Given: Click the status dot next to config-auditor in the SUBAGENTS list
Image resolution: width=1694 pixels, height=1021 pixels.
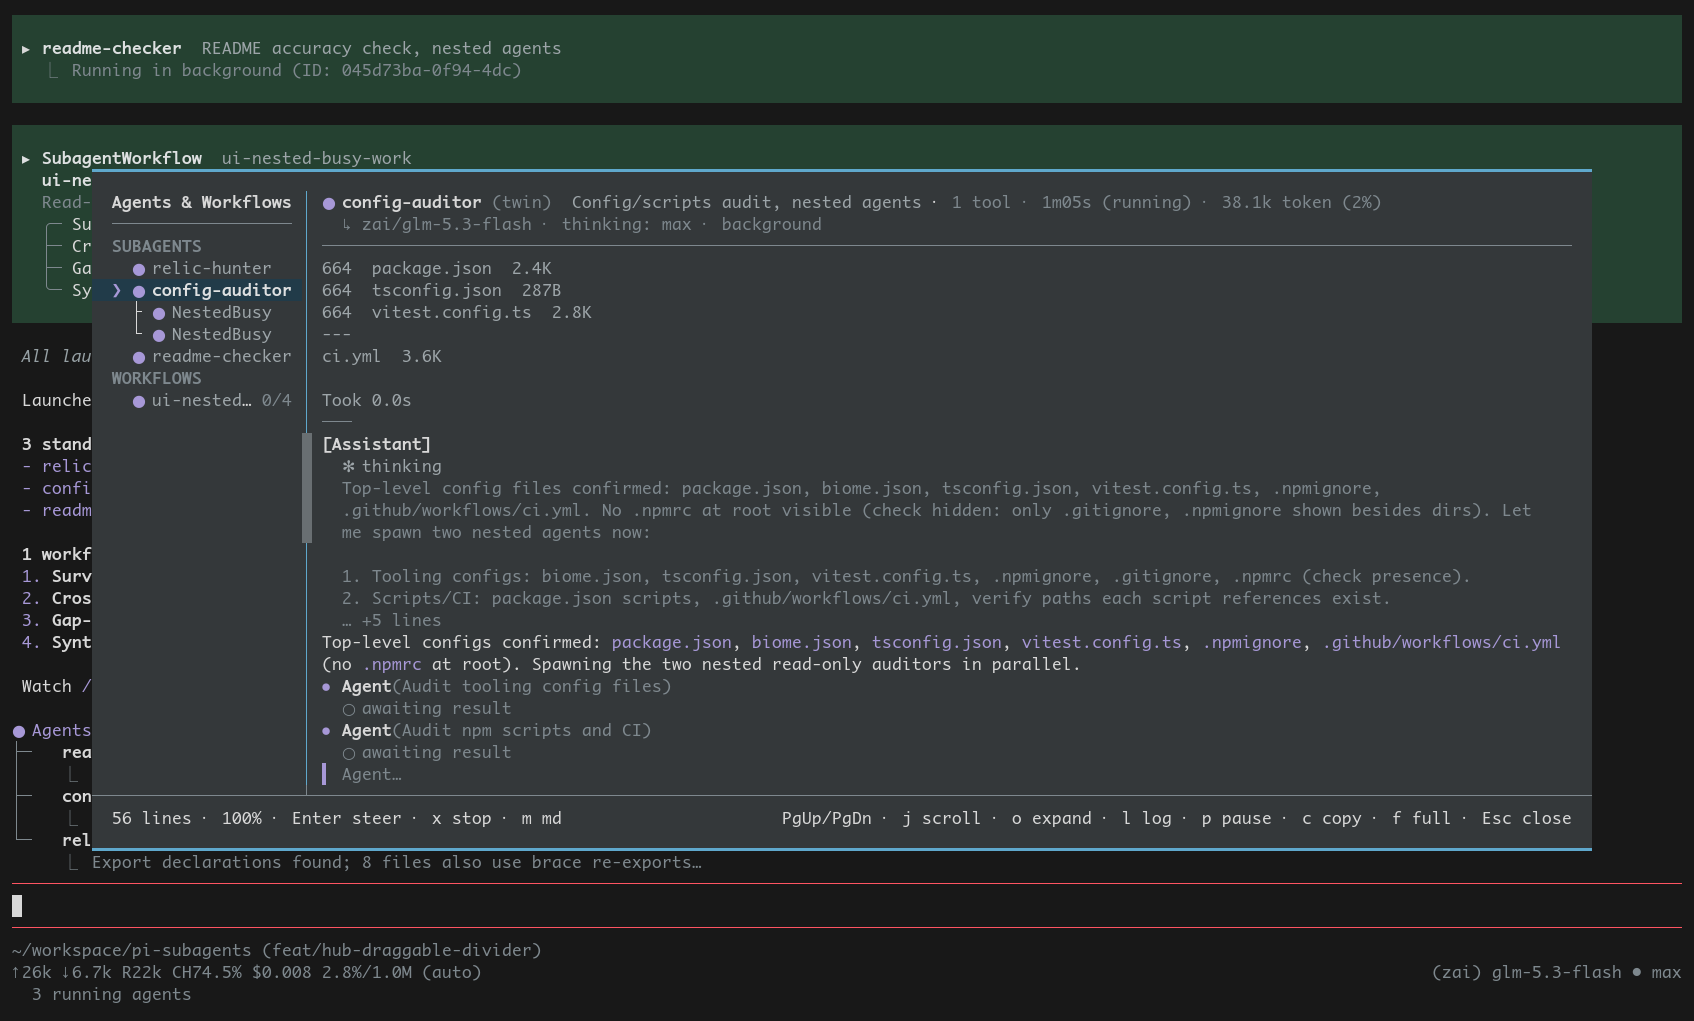Looking at the screenshot, I should 139,291.
